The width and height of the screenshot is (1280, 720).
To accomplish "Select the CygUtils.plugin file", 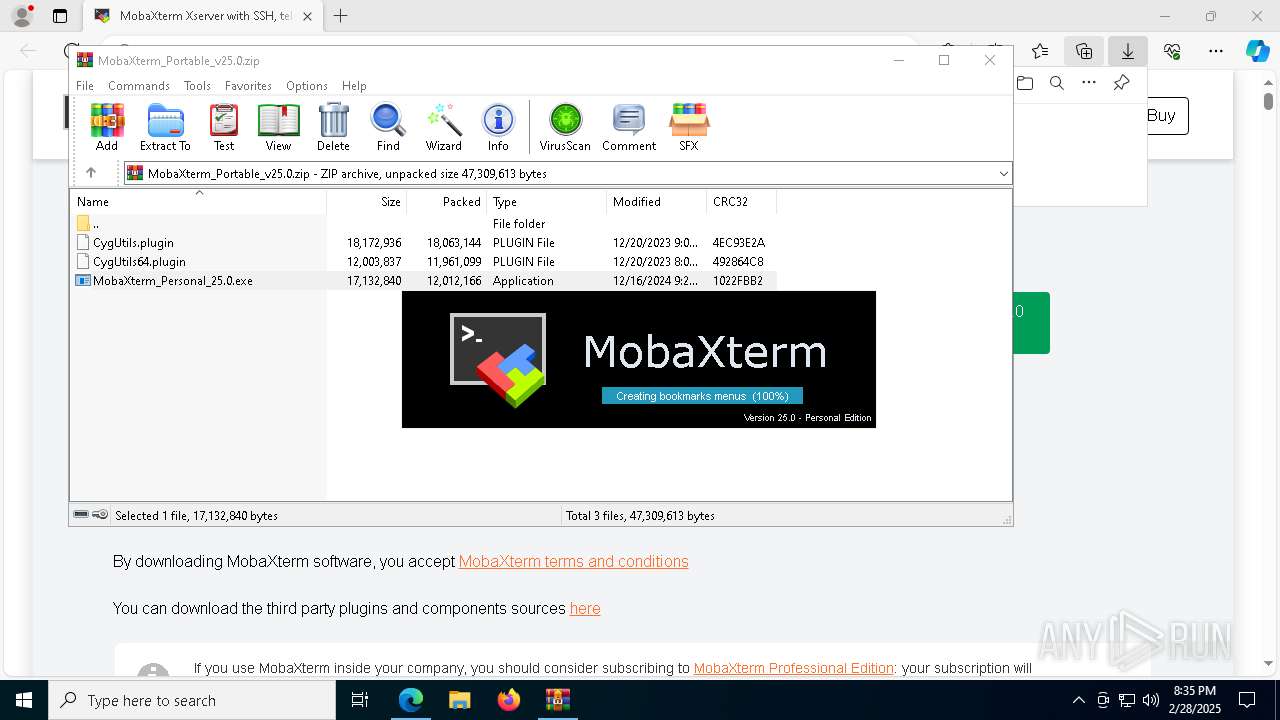I will tap(423, 243).
